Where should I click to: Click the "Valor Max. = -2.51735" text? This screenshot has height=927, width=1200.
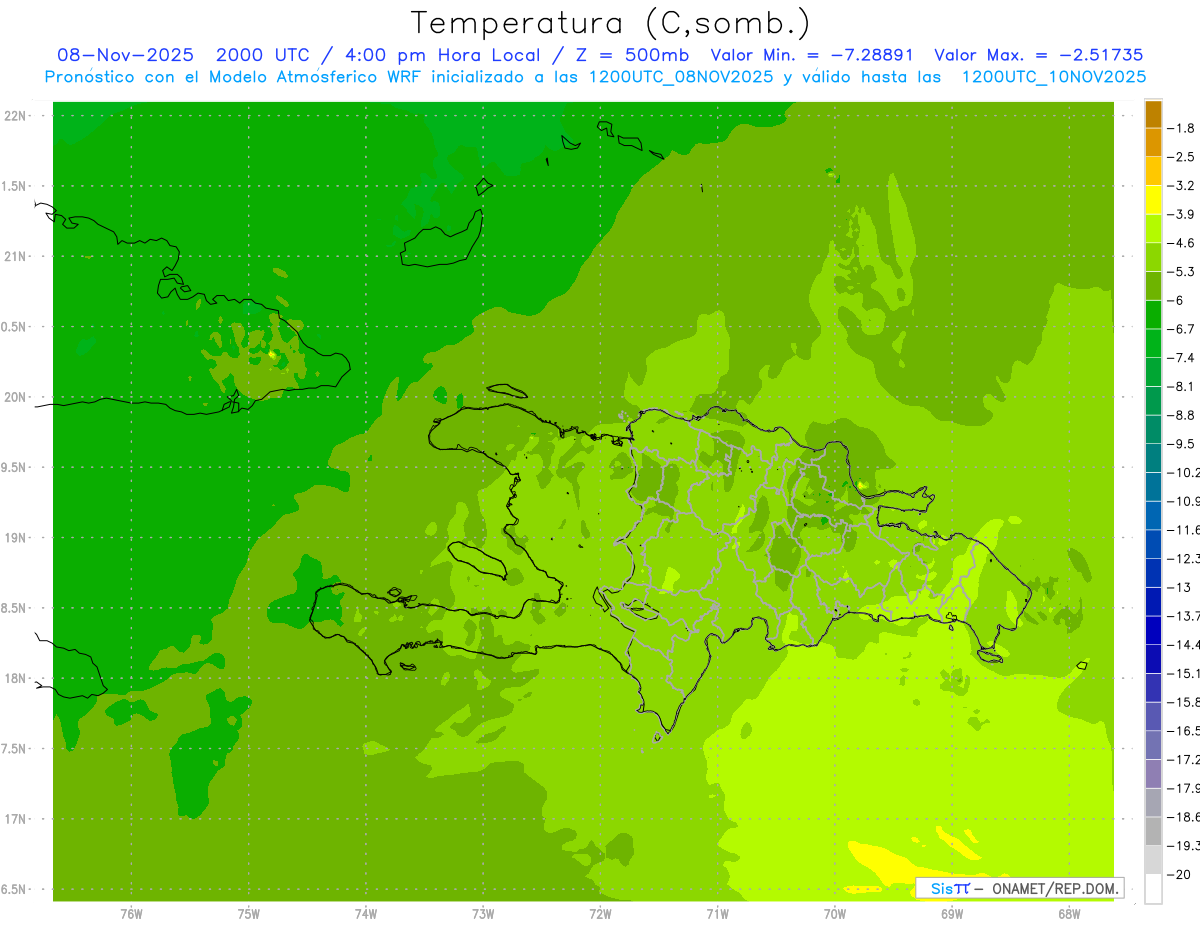pos(1038,55)
